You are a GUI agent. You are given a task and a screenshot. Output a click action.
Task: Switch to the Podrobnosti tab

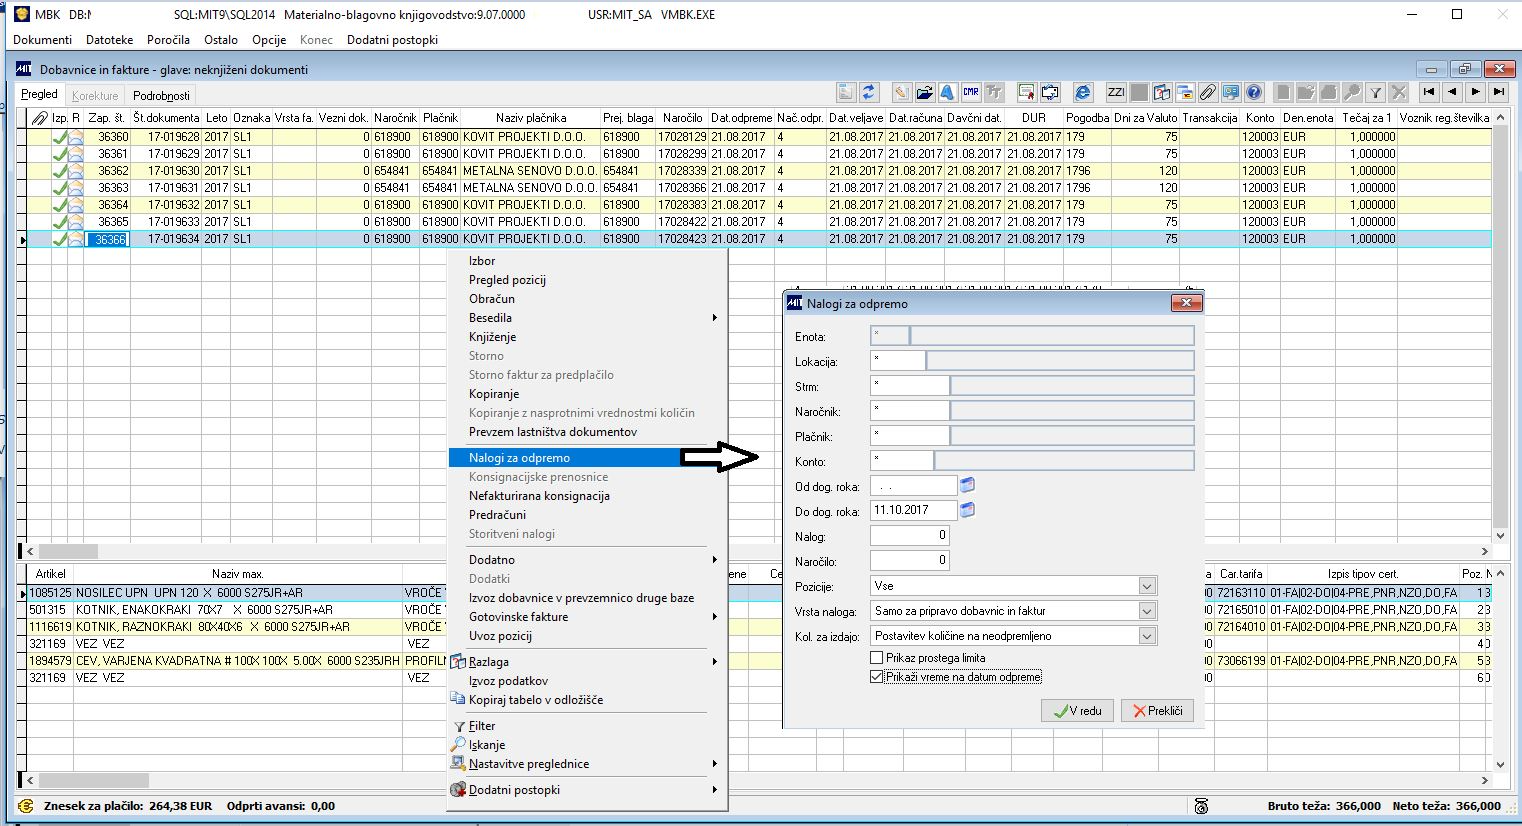(161, 96)
